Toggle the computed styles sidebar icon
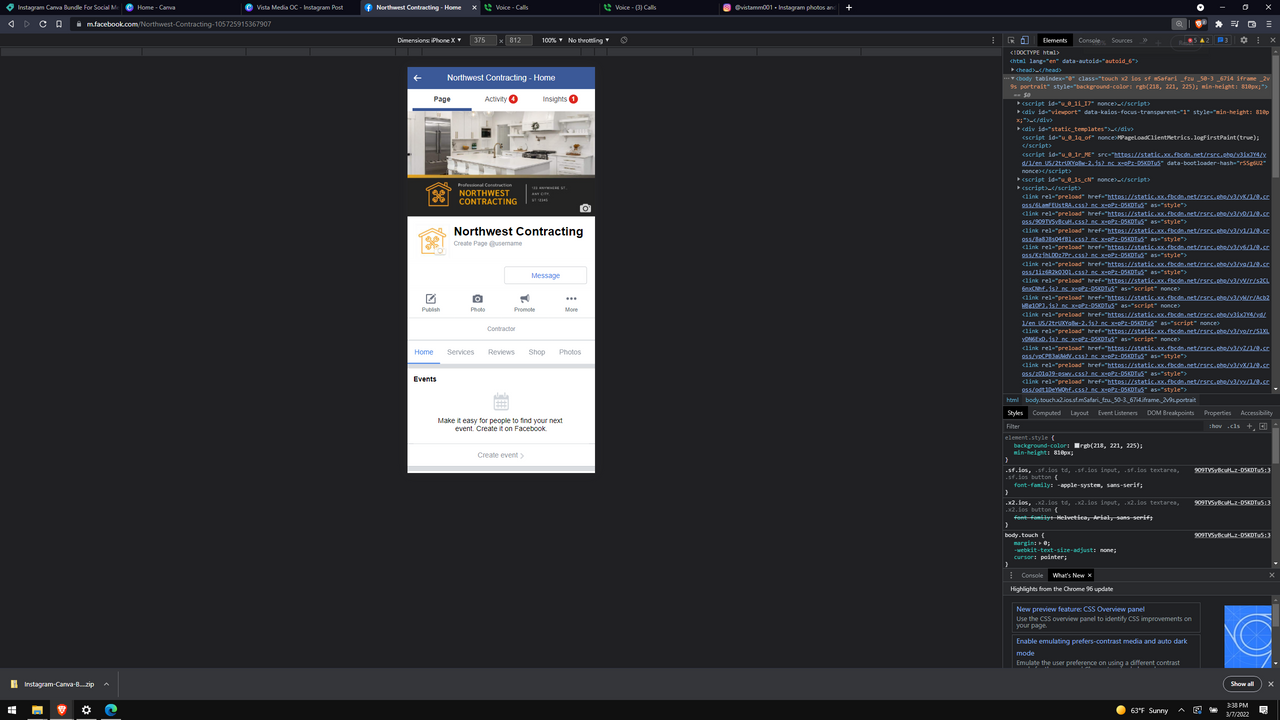 [1263, 426]
